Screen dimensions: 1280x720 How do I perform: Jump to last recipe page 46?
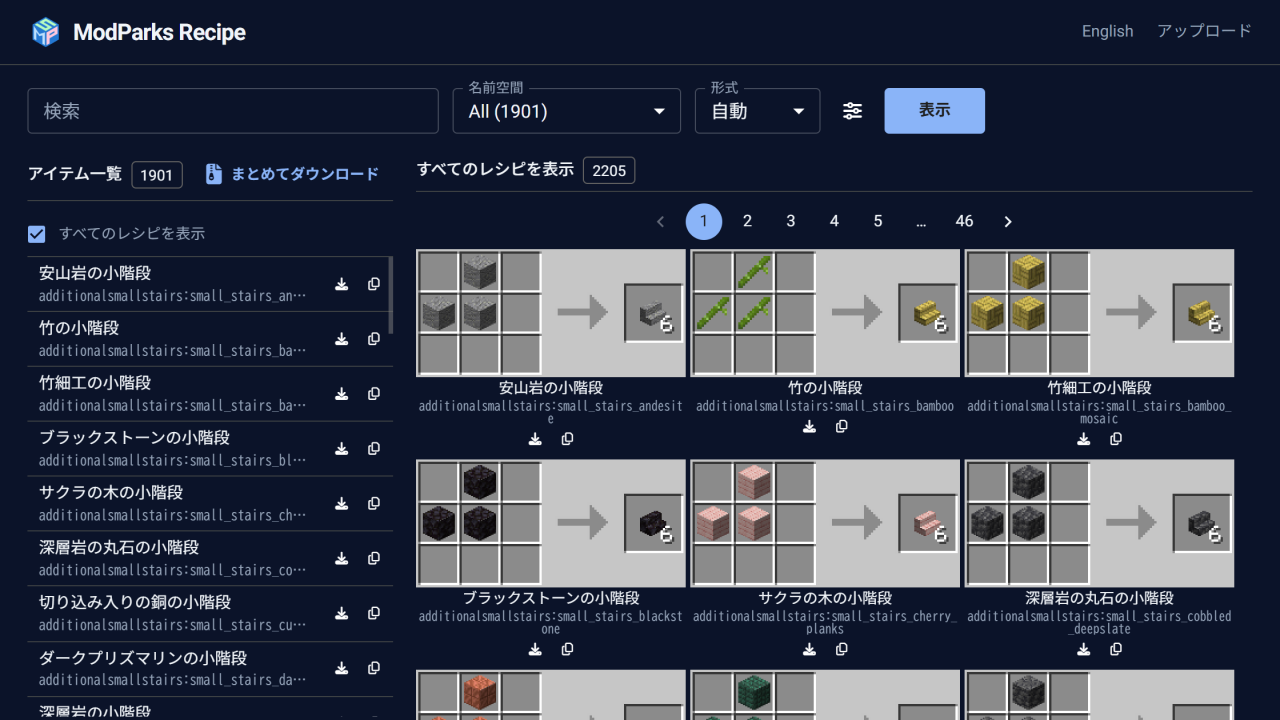964,222
